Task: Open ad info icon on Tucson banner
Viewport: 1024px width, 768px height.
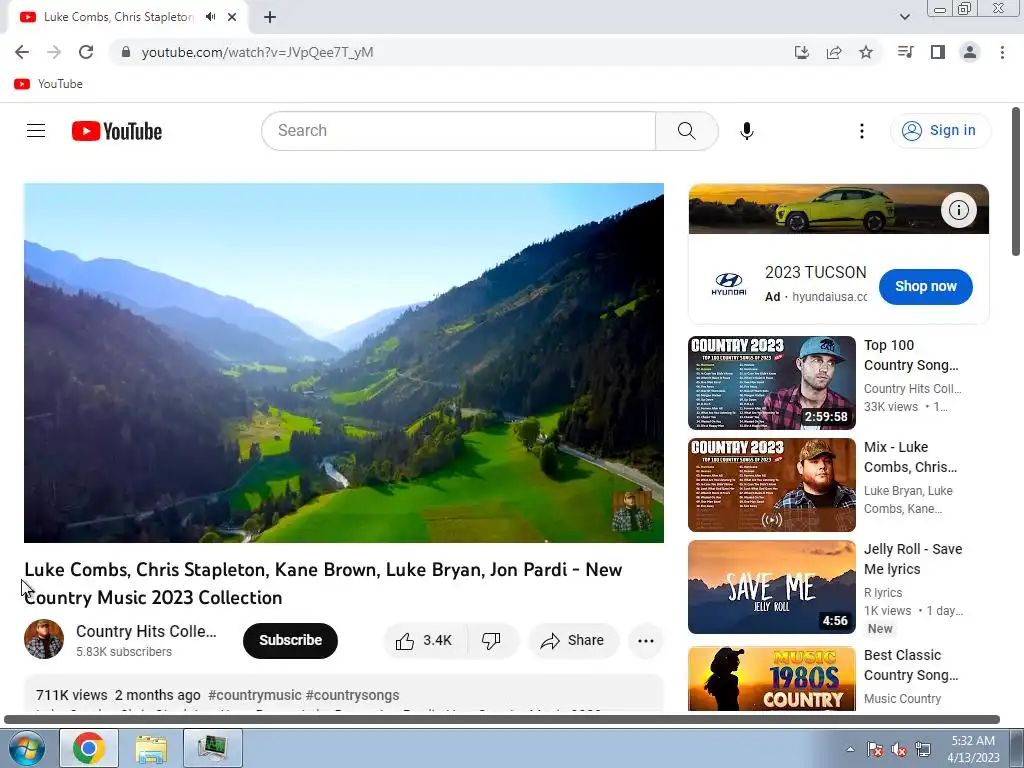Action: click(959, 210)
